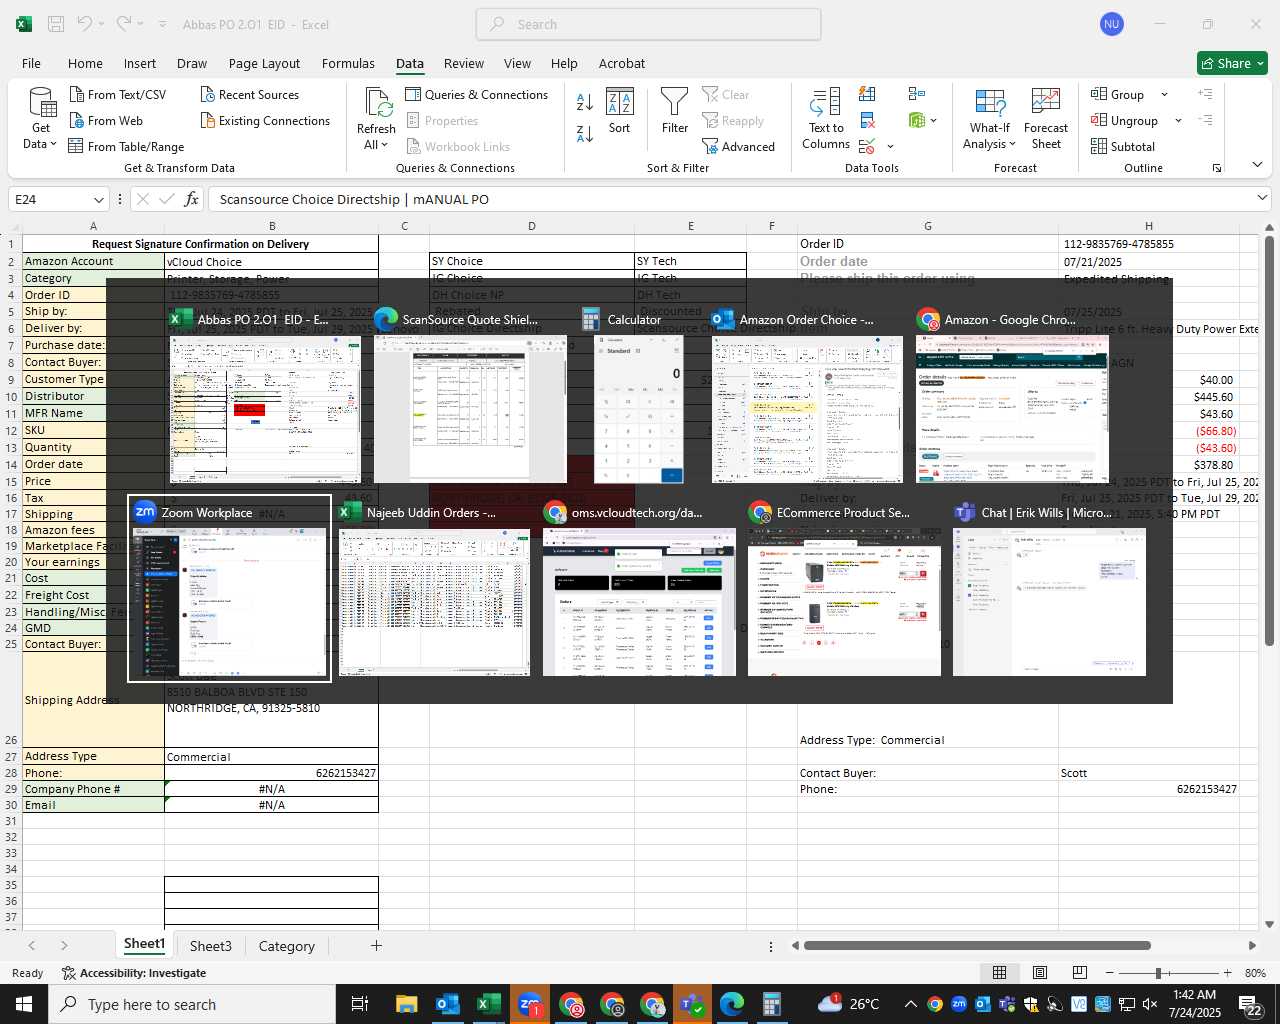The height and width of the screenshot is (1024, 1280).
Task: Open Advanced filter options
Action: click(738, 146)
